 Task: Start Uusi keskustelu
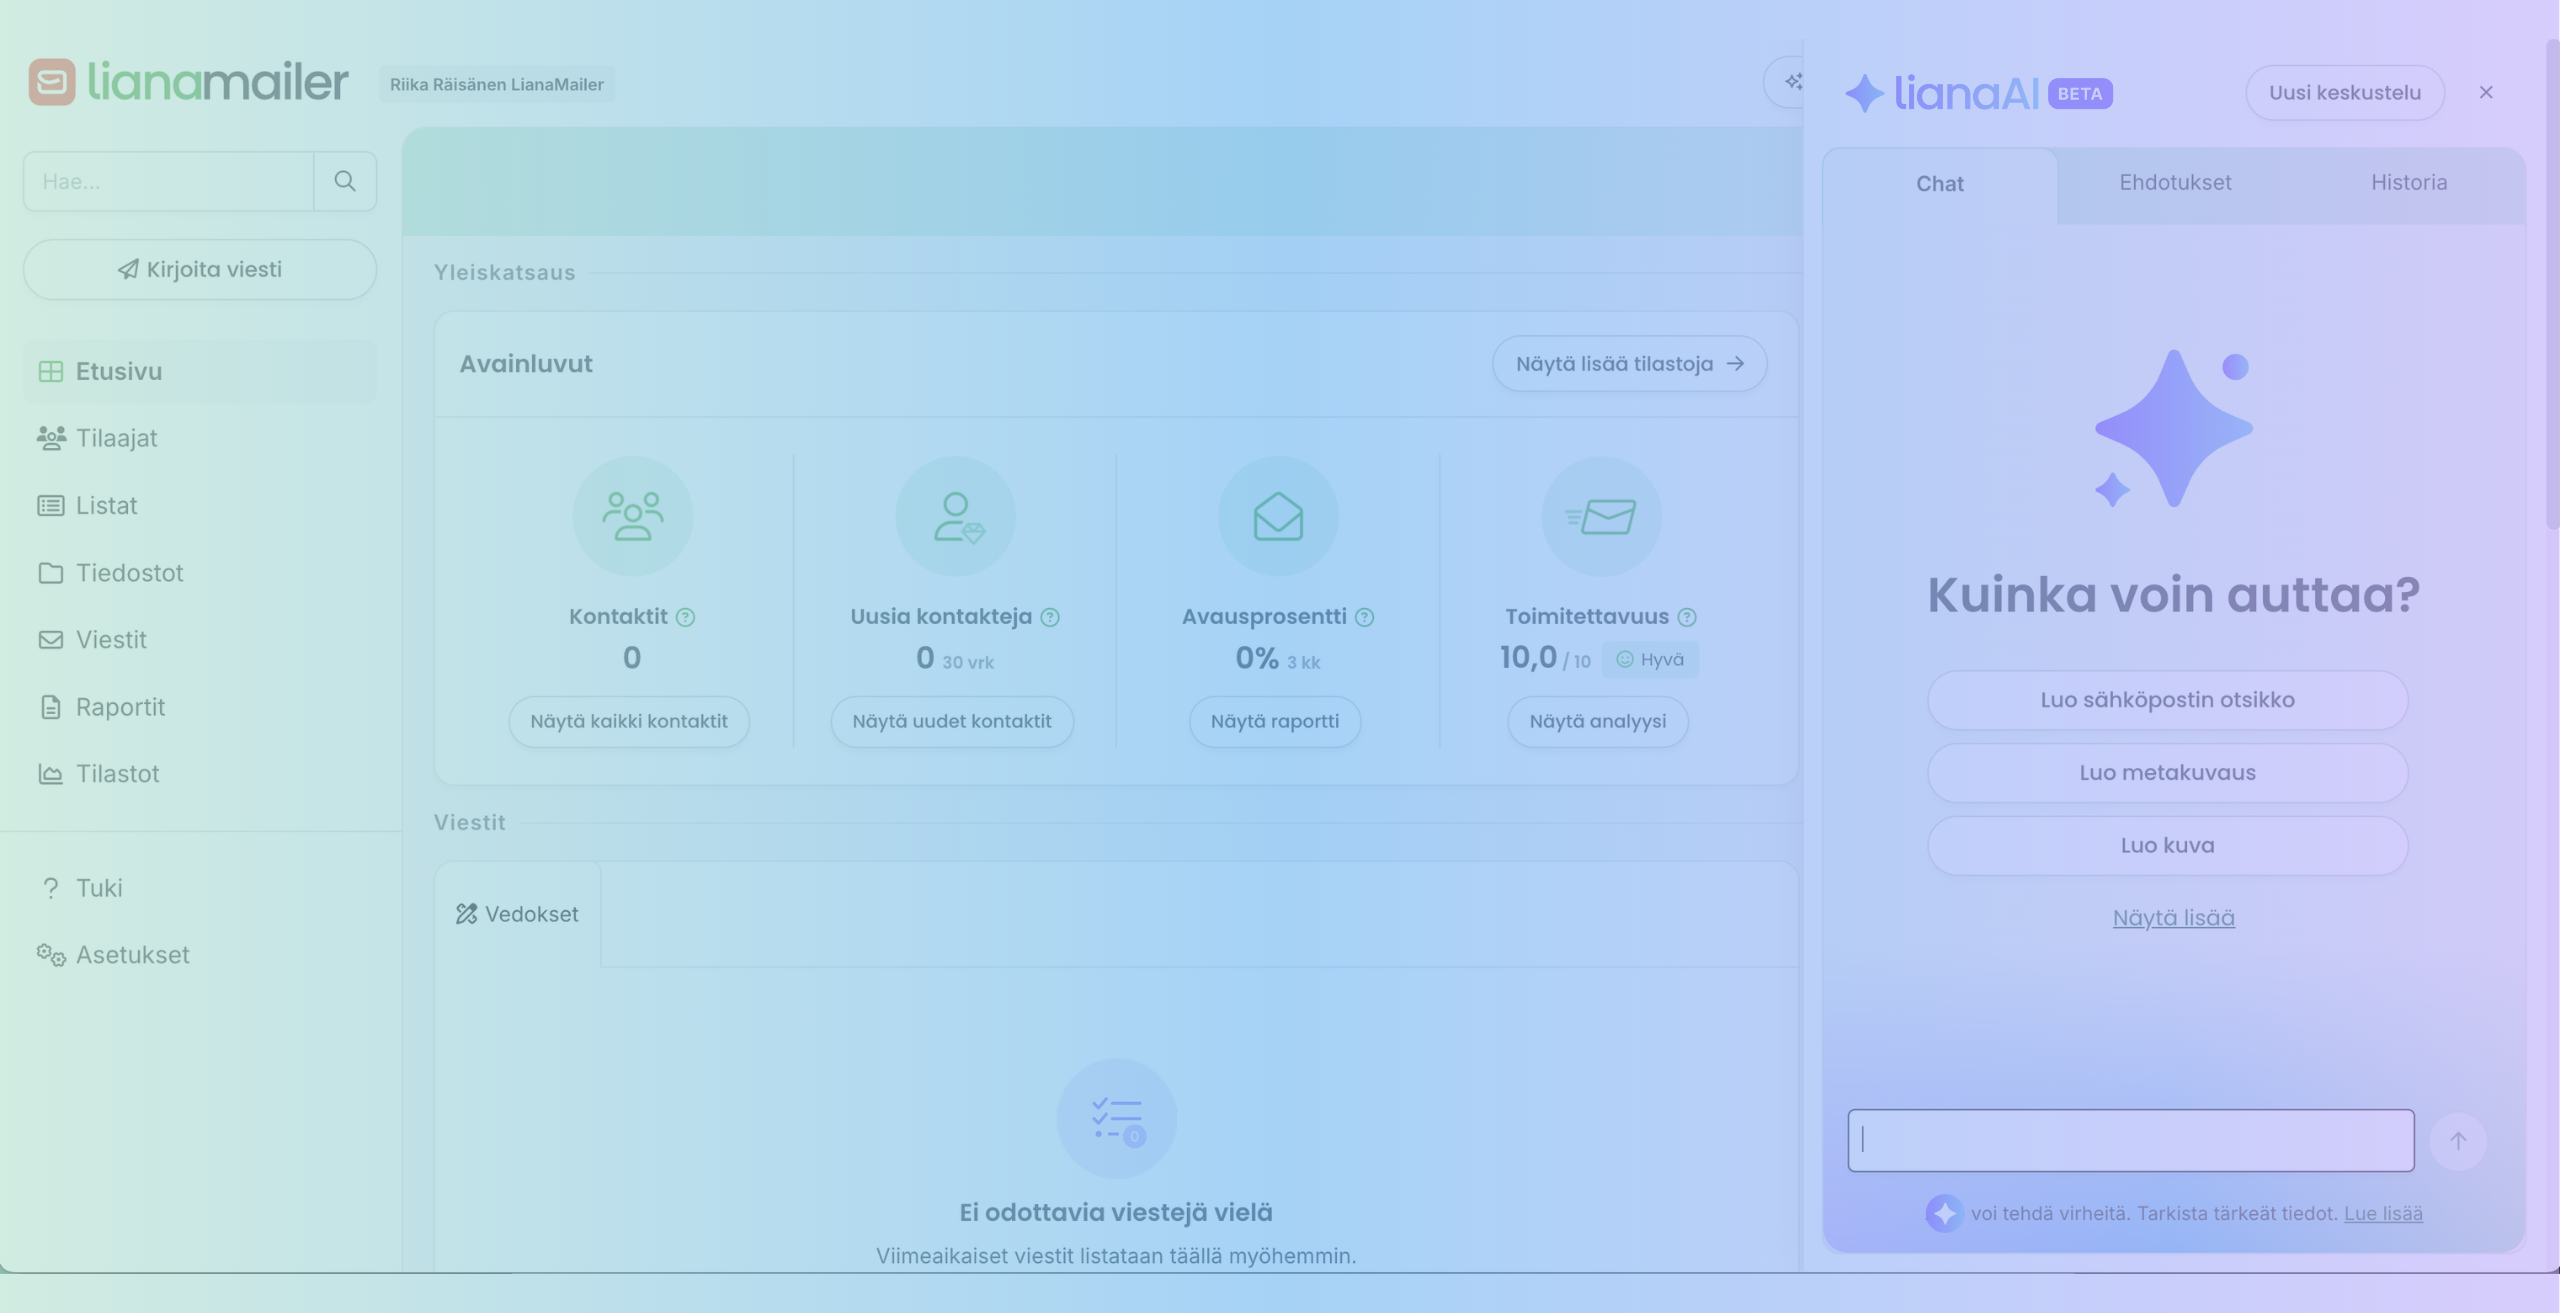pyautogui.click(x=2344, y=93)
